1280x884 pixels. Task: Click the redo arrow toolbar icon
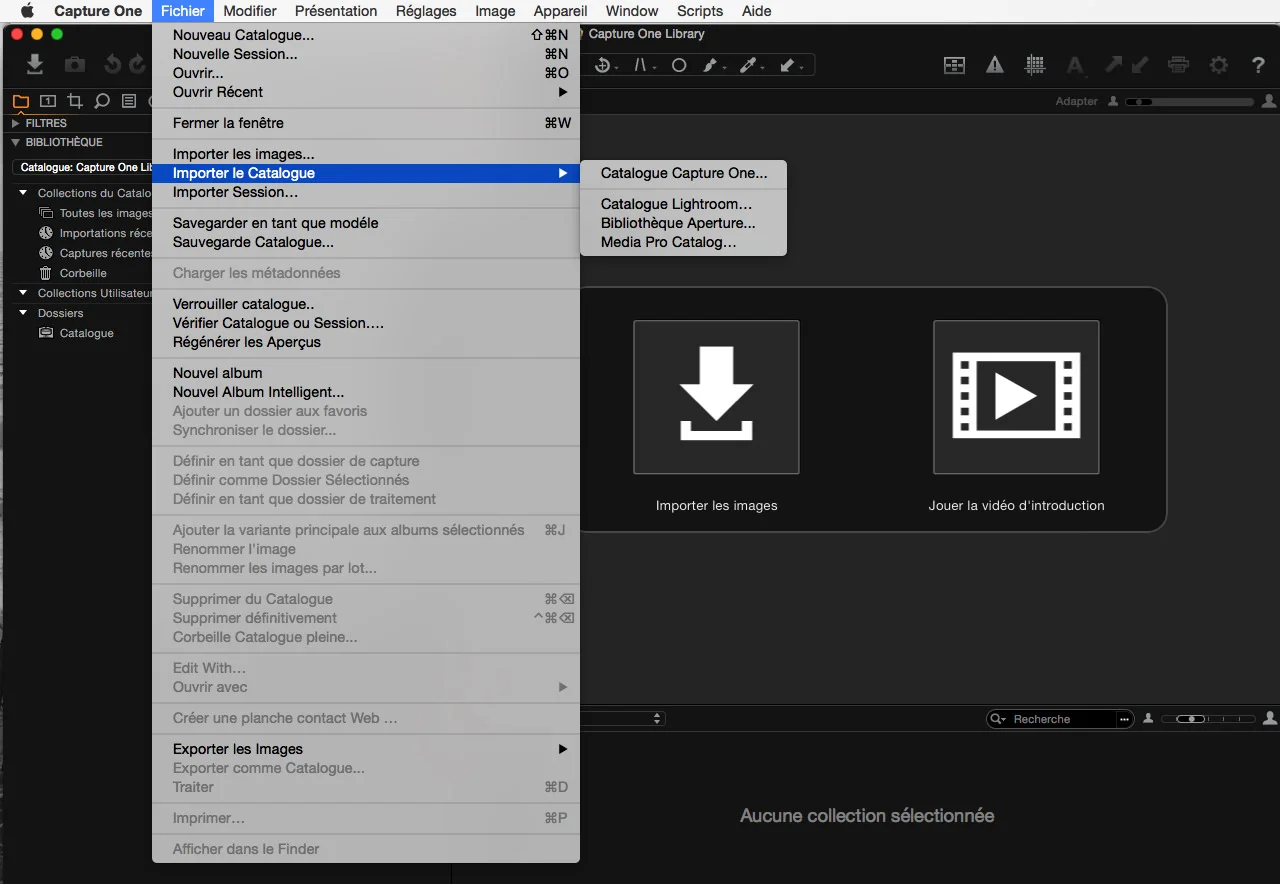137,65
